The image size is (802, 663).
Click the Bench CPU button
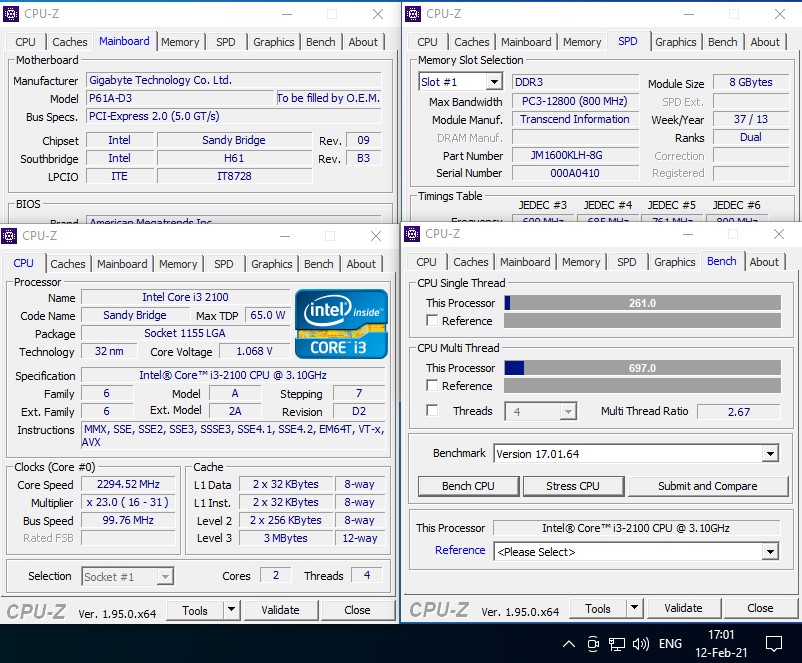(468, 486)
